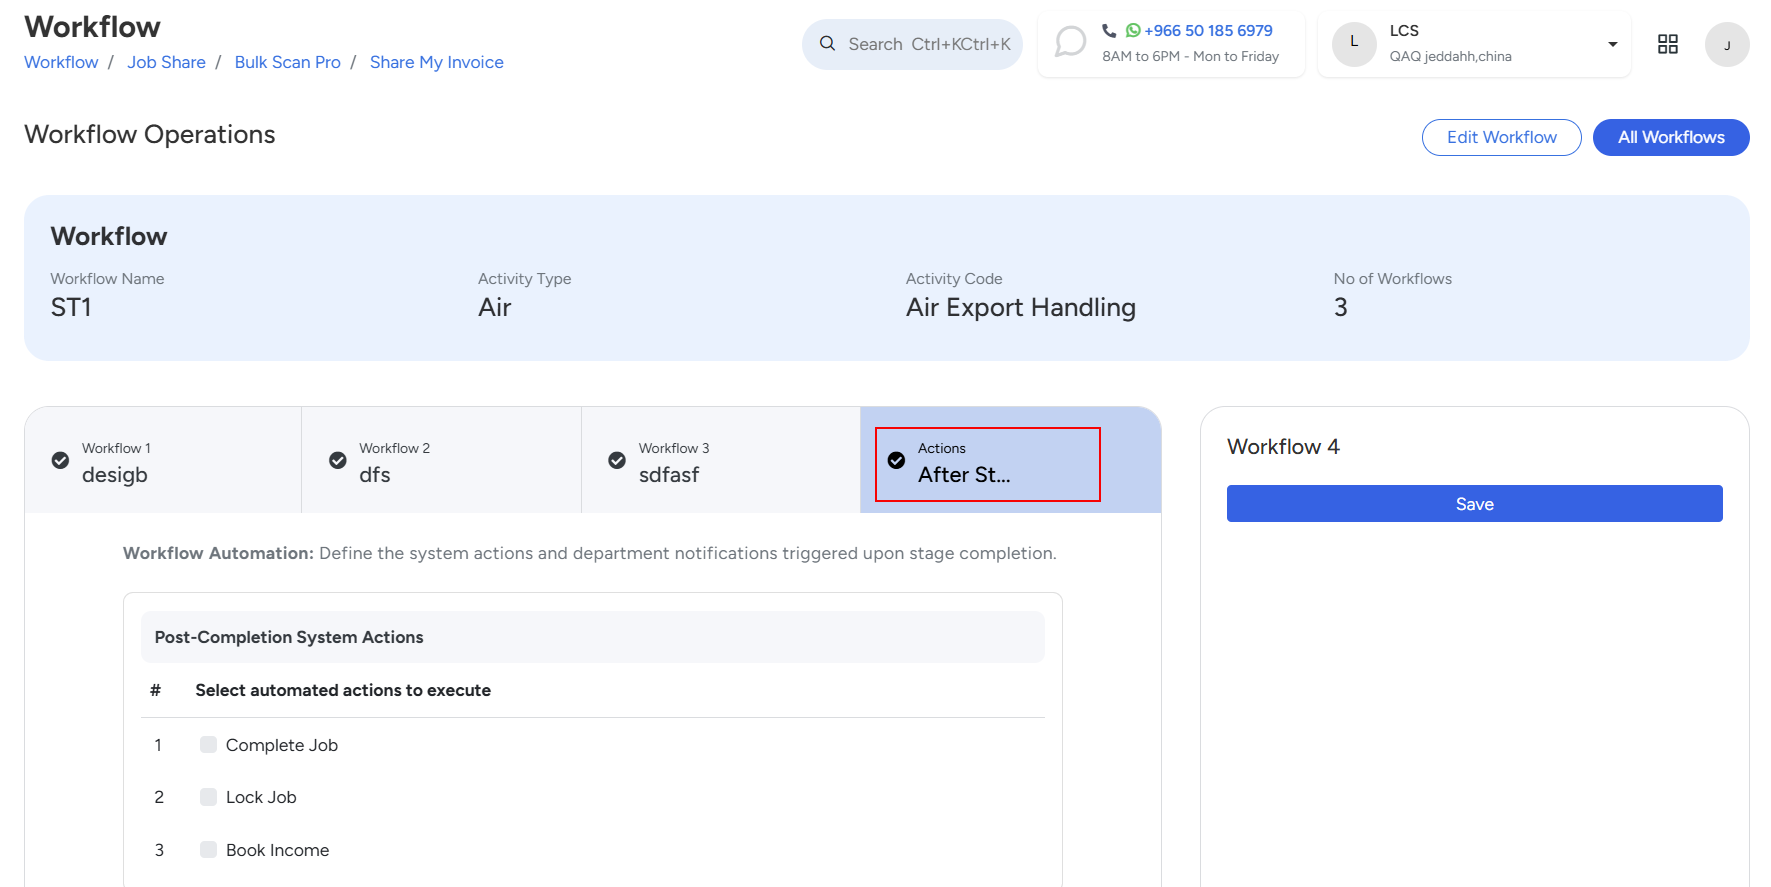The width and height of the screenshot is (1771, 887).
Task: Click the WhatsApp icon beside phone number
Action: (1133, 30)
